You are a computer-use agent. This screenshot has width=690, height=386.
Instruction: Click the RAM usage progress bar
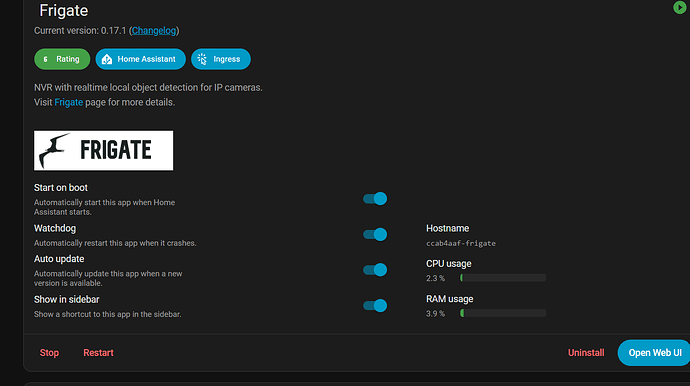pyautogui.click(x=503, y=313)
